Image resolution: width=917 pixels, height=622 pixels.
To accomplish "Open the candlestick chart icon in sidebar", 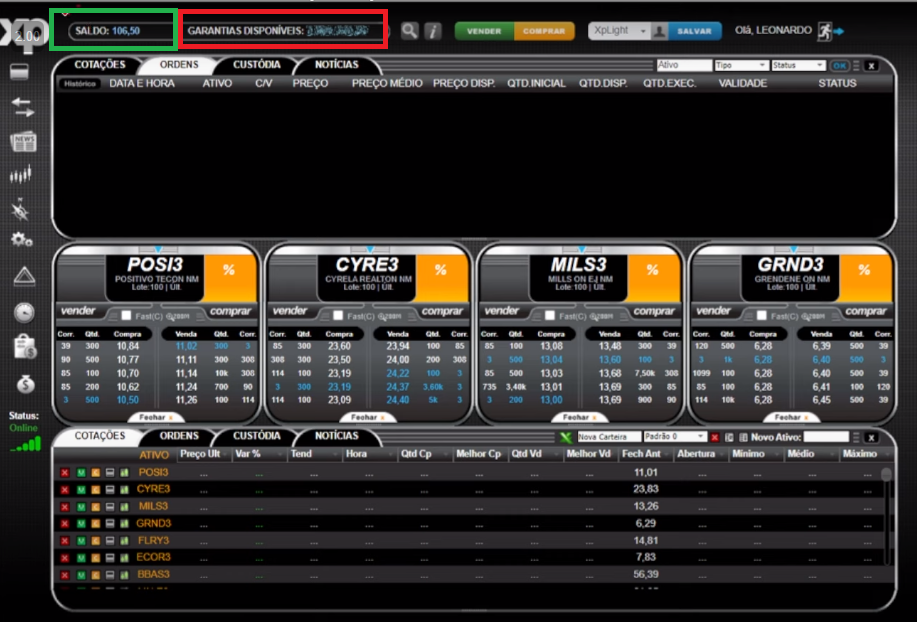I will [x=22, y=175].
